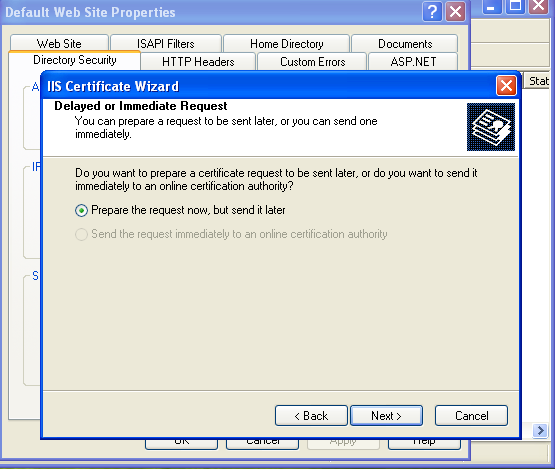Close the Default Web Site Properties dialog
The height and width of the screenshot is (471, 555).
pos(455,12)
